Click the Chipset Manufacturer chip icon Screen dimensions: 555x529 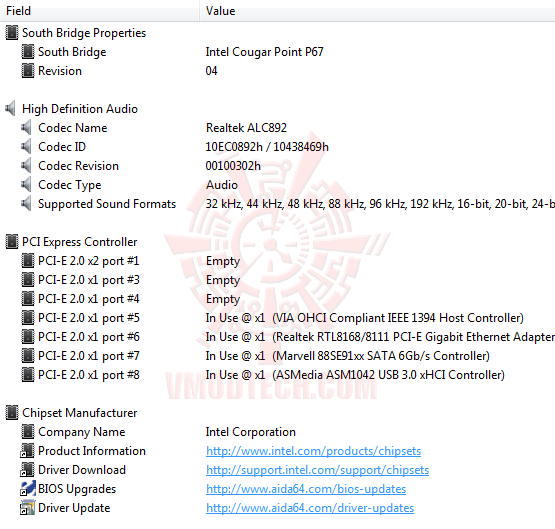[12, 413]
